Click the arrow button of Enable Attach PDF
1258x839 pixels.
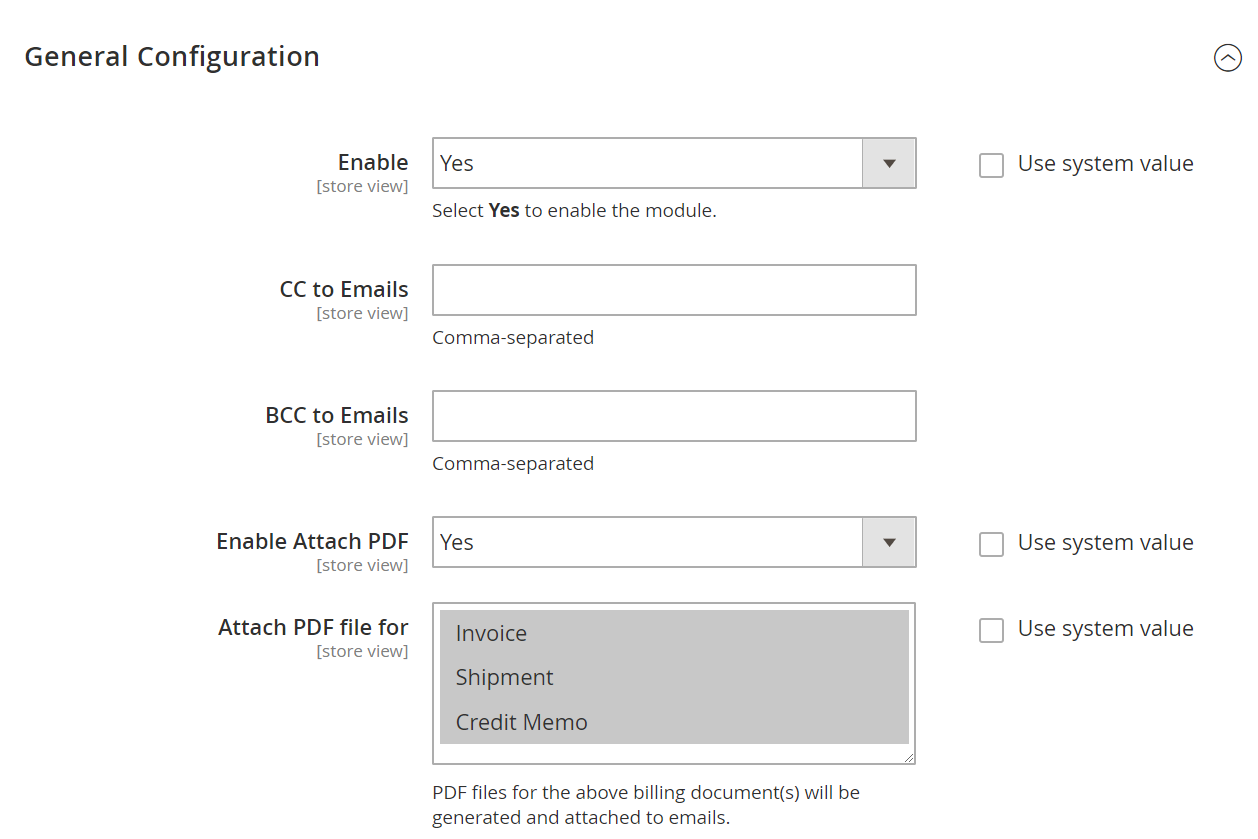889,542
